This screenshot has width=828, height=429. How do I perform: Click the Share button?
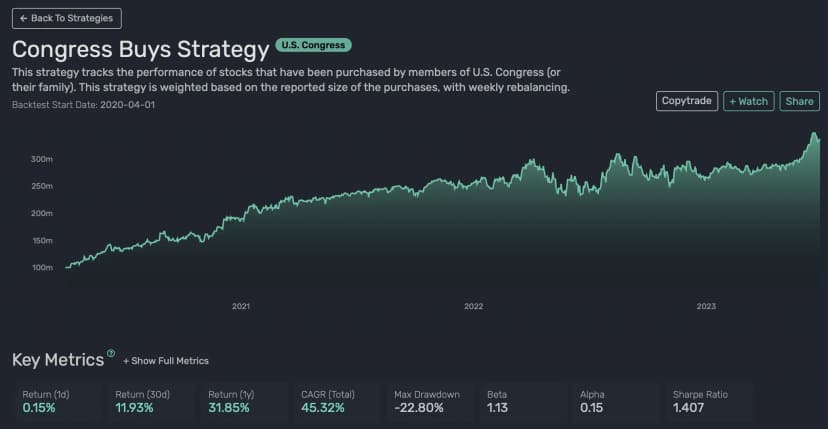click(799, 101)
